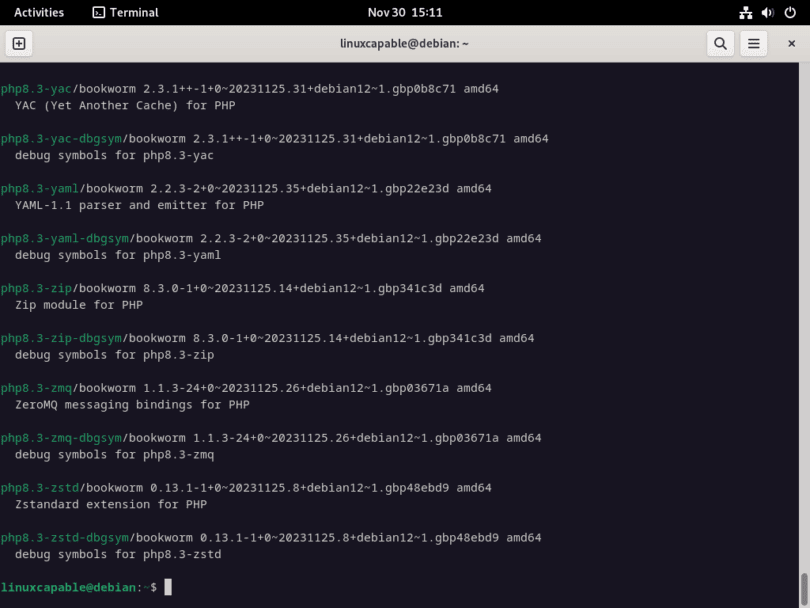
Task: Click the network icon in the top bar
Action: point(745,12)
